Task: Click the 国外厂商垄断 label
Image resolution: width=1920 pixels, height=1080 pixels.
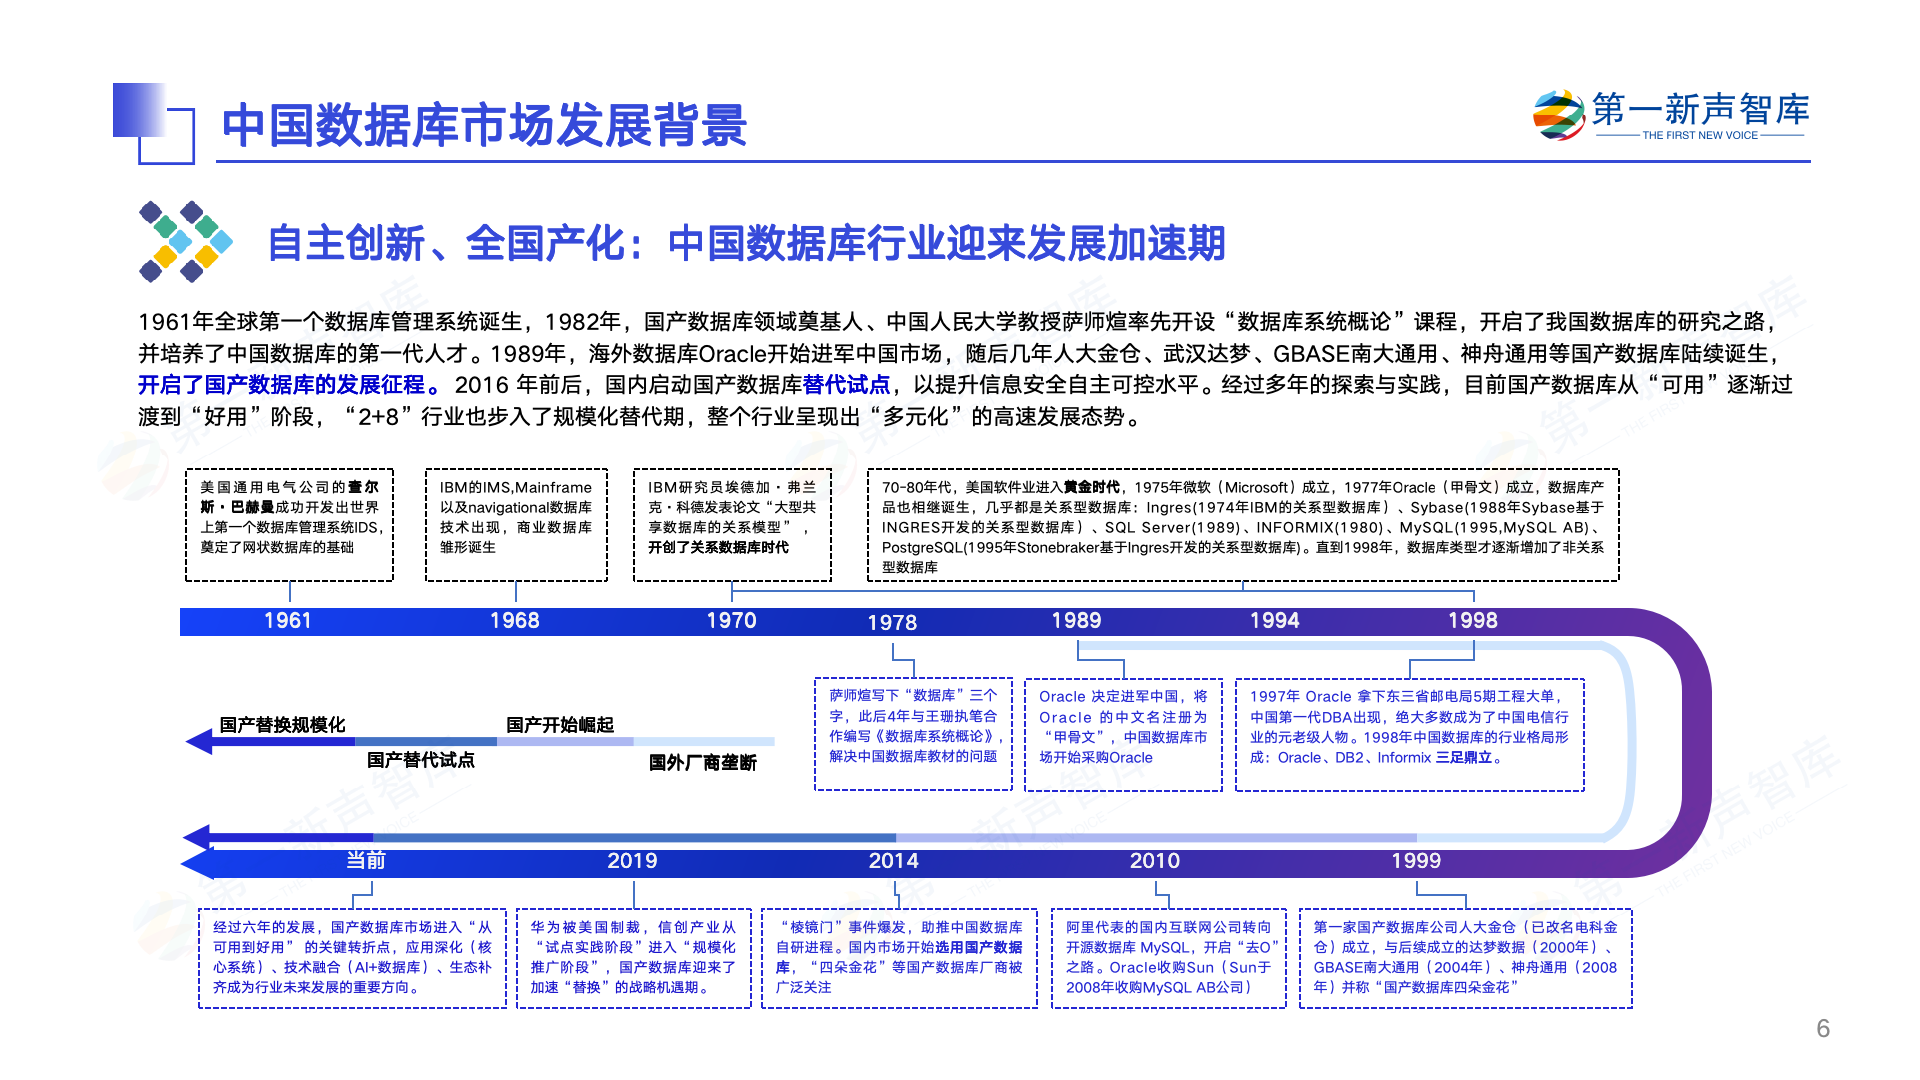Action: 705,762
